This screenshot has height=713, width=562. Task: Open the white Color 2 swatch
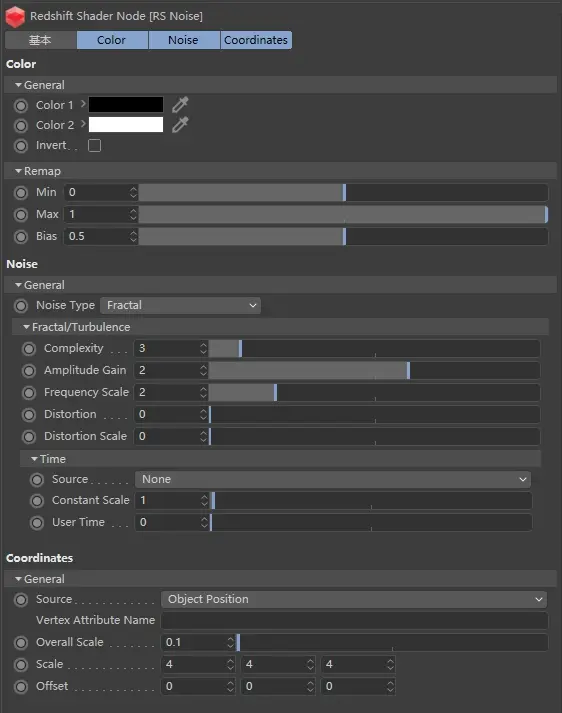[126, 125]
